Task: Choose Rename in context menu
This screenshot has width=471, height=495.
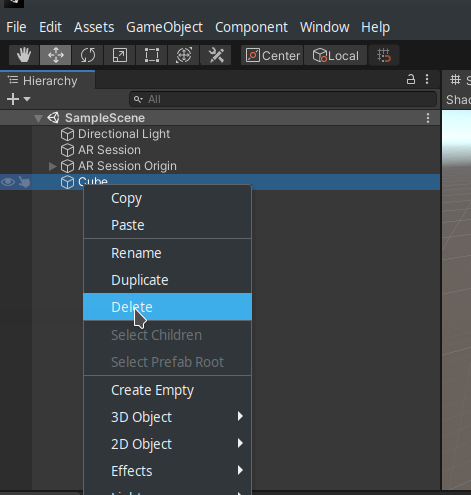Action: (167, 253)
